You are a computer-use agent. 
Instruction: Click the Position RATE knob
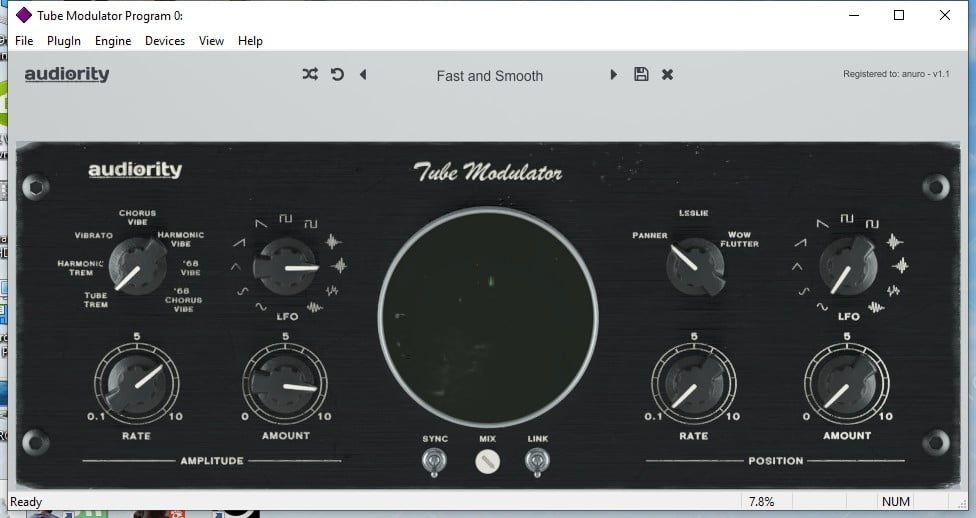[x=693, y=382]
